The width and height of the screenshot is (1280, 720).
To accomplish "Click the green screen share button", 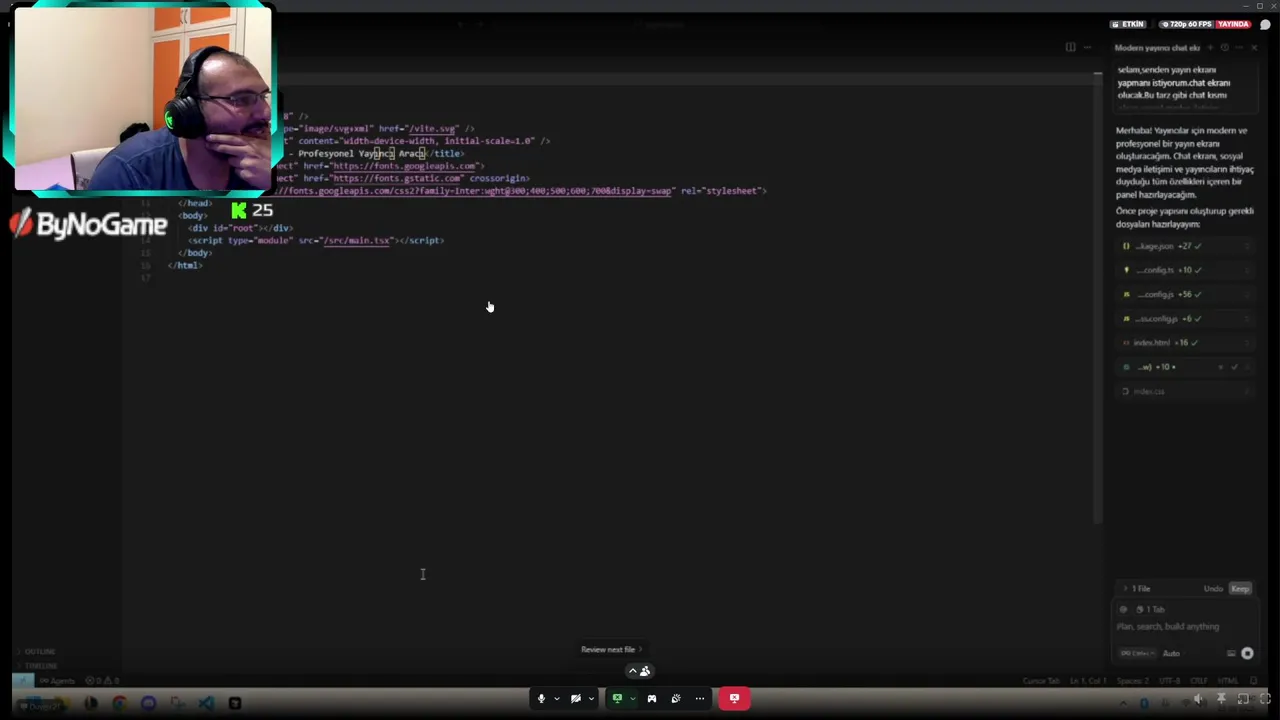I will pos(617,698).
